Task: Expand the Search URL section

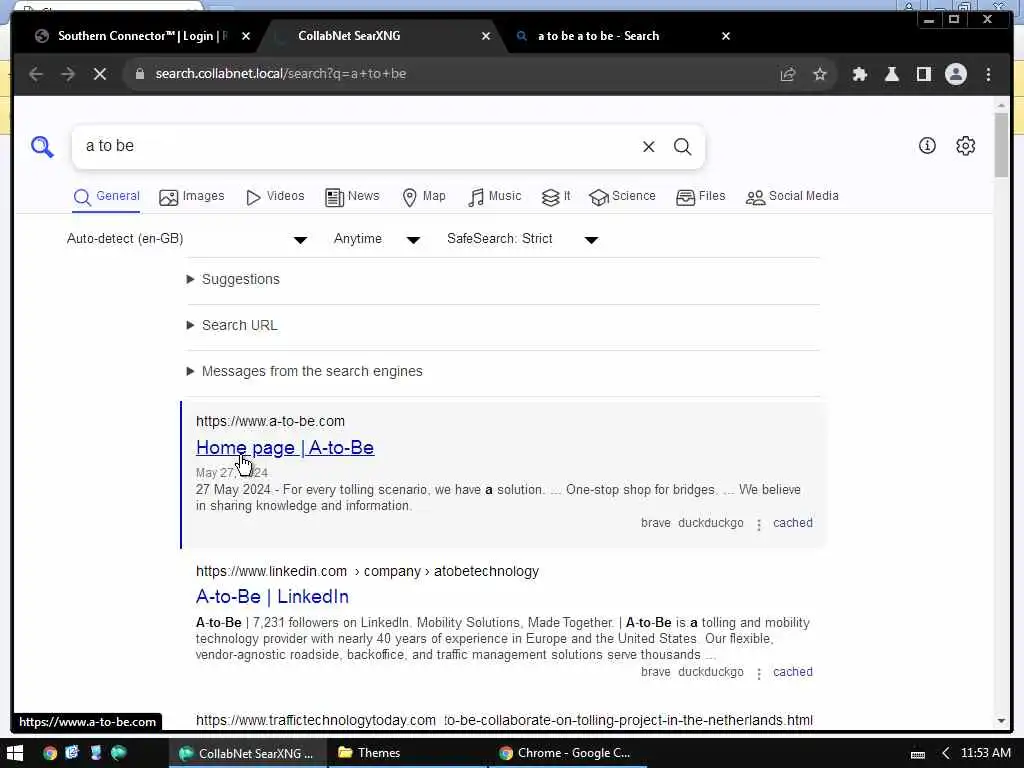Action: coord(232,325)
